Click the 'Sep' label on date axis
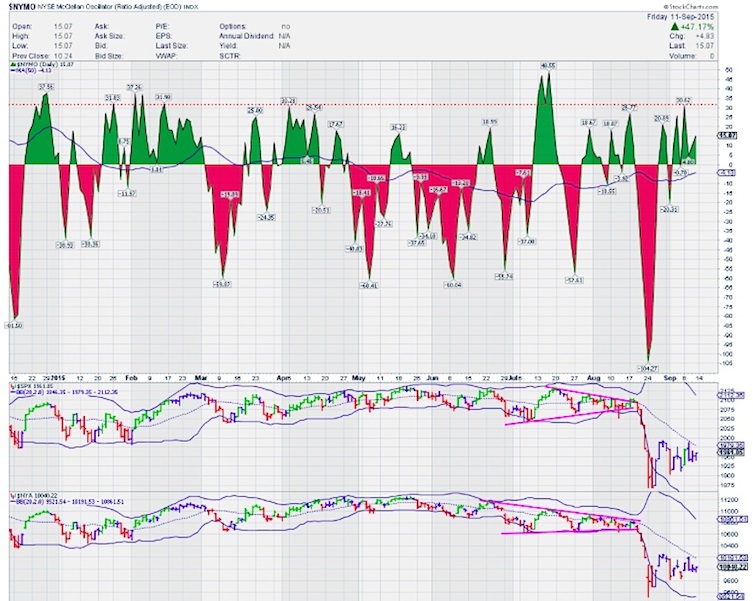The image size is (753, 601). [670, 378]
